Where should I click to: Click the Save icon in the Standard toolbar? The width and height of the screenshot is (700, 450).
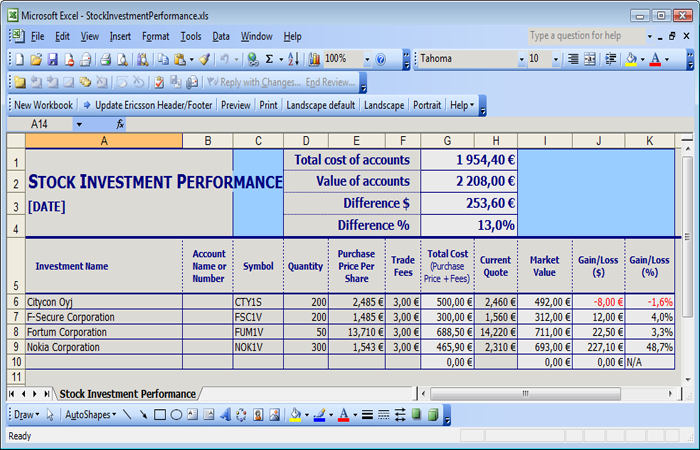point(53,60)
